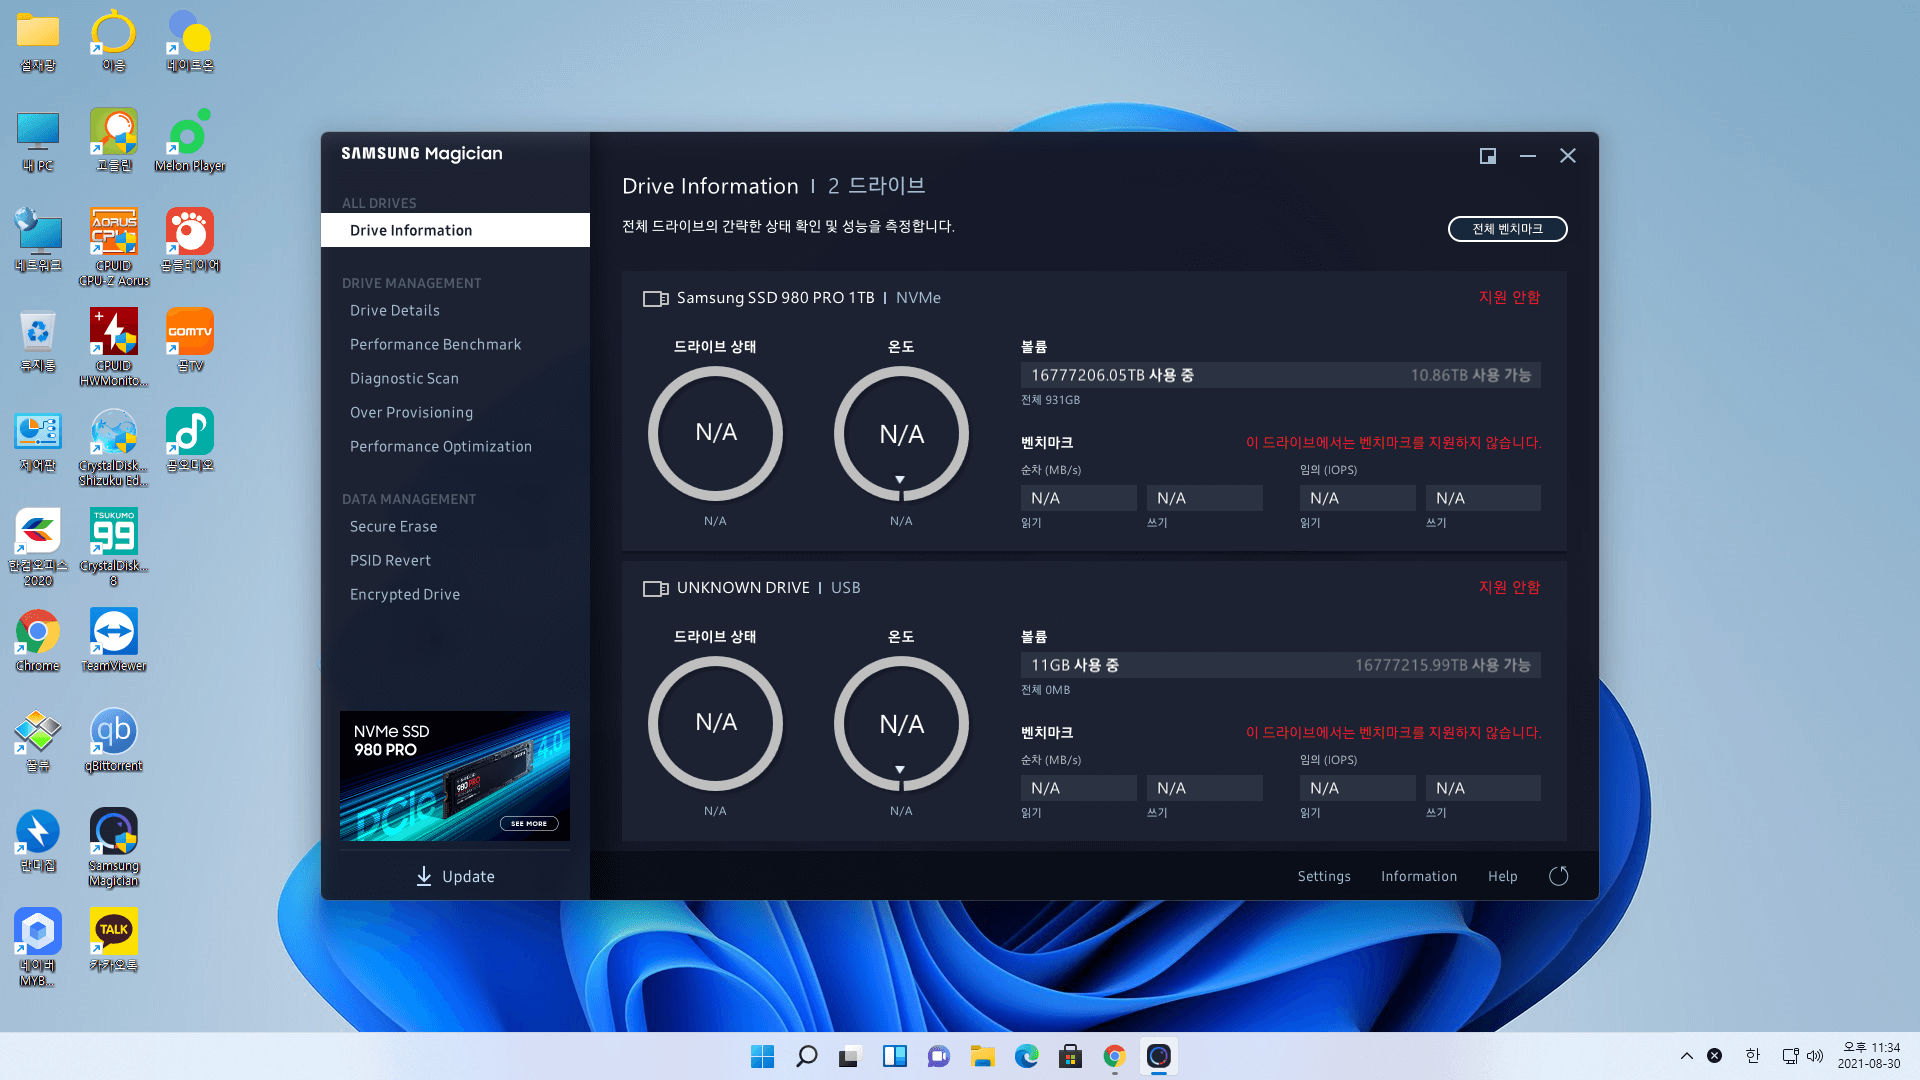Open Over Provisioning page
Viewport: 1920px width, 1080px height.
[x=411, y=413]
